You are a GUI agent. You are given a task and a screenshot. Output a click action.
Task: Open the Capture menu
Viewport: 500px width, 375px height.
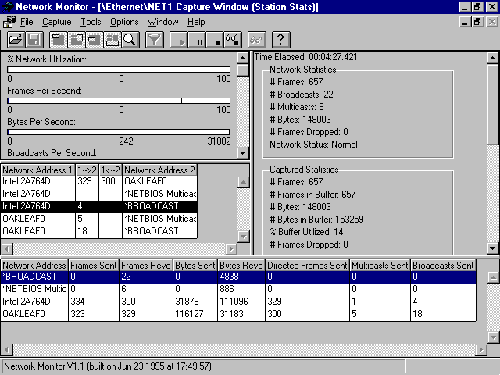(x=57, y=22)
